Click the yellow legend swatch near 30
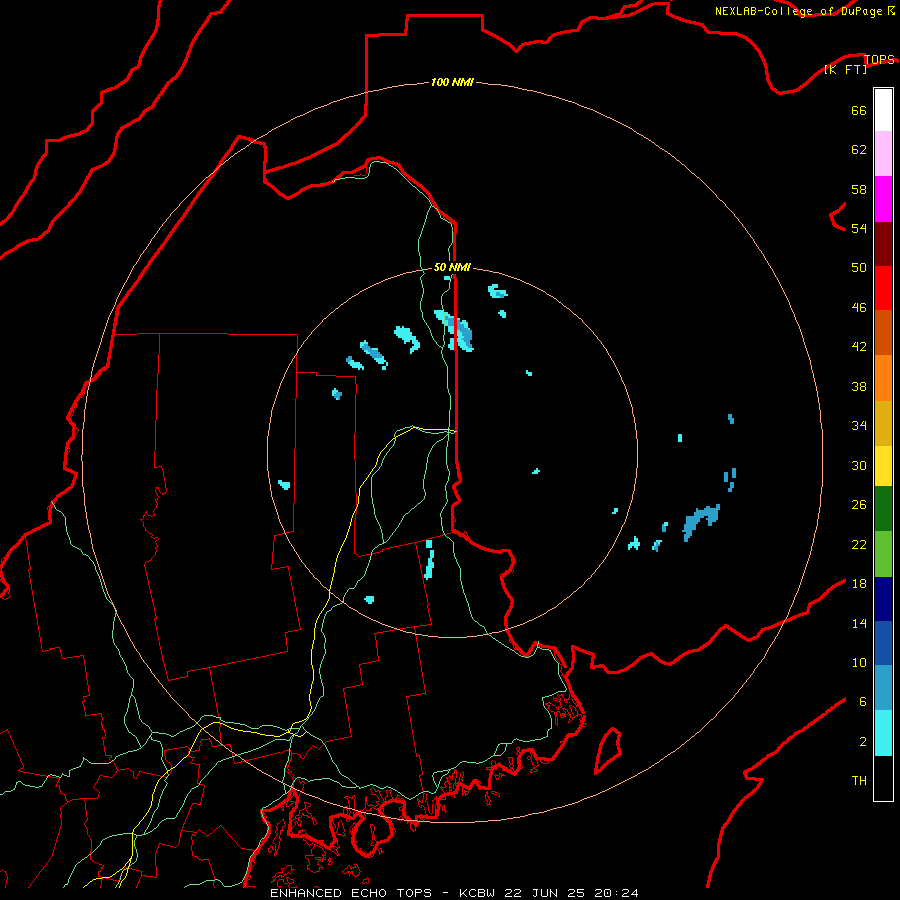 [883, 466]
